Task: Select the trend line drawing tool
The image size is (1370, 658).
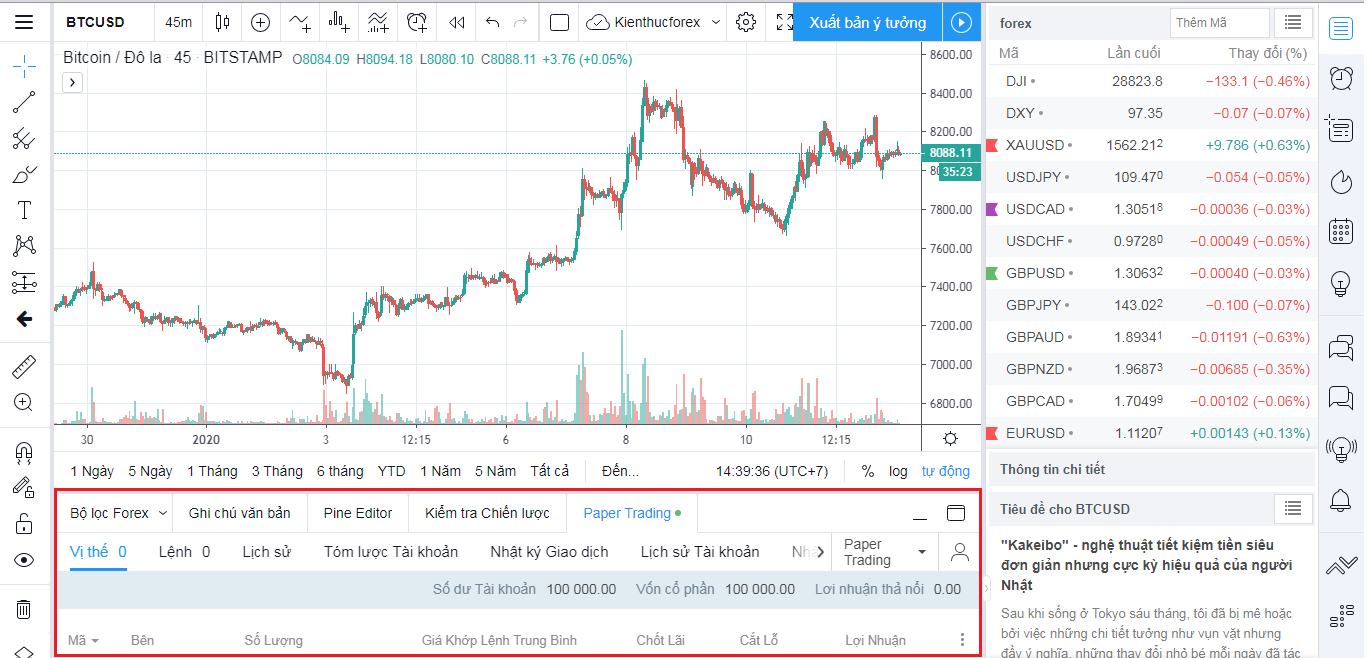Action: (x=24, y=102)
